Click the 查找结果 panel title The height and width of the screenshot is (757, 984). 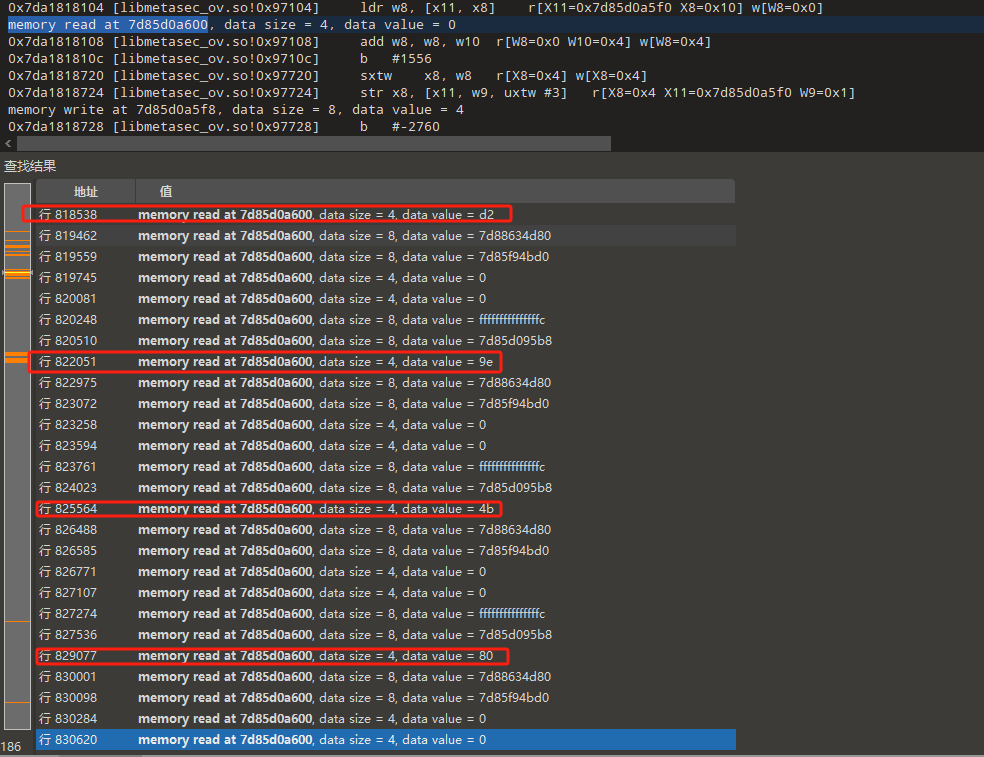(x=30, y=166)
